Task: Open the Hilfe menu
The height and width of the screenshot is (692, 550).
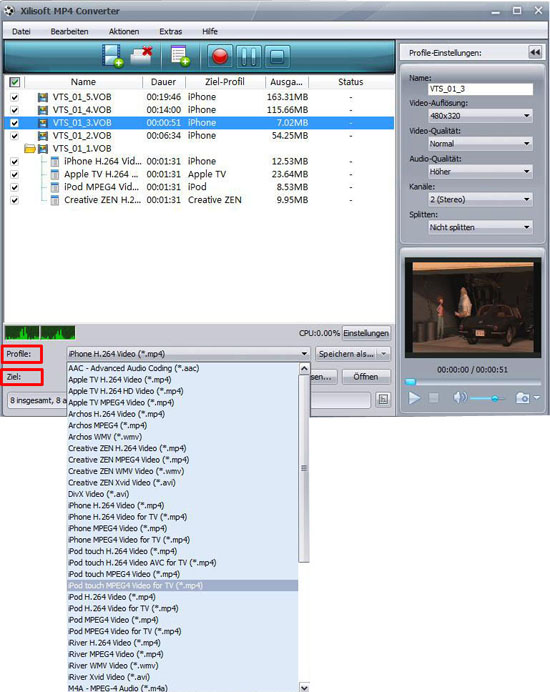Action: click(210, 31)
